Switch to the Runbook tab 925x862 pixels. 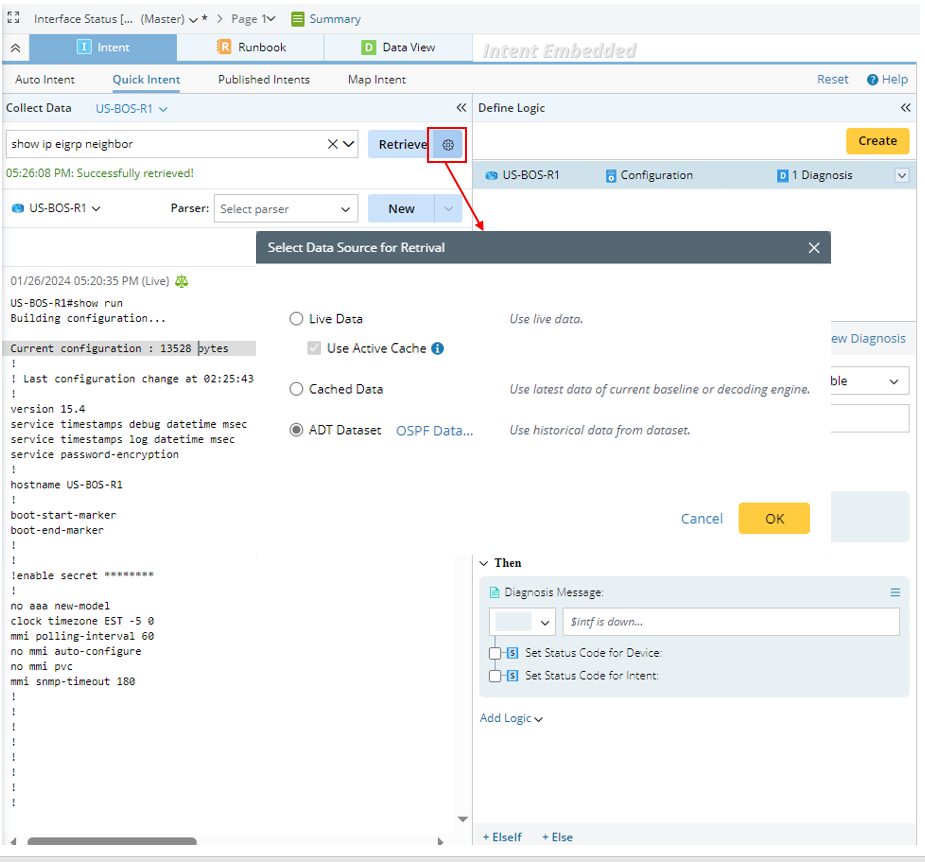click(251, 47)
